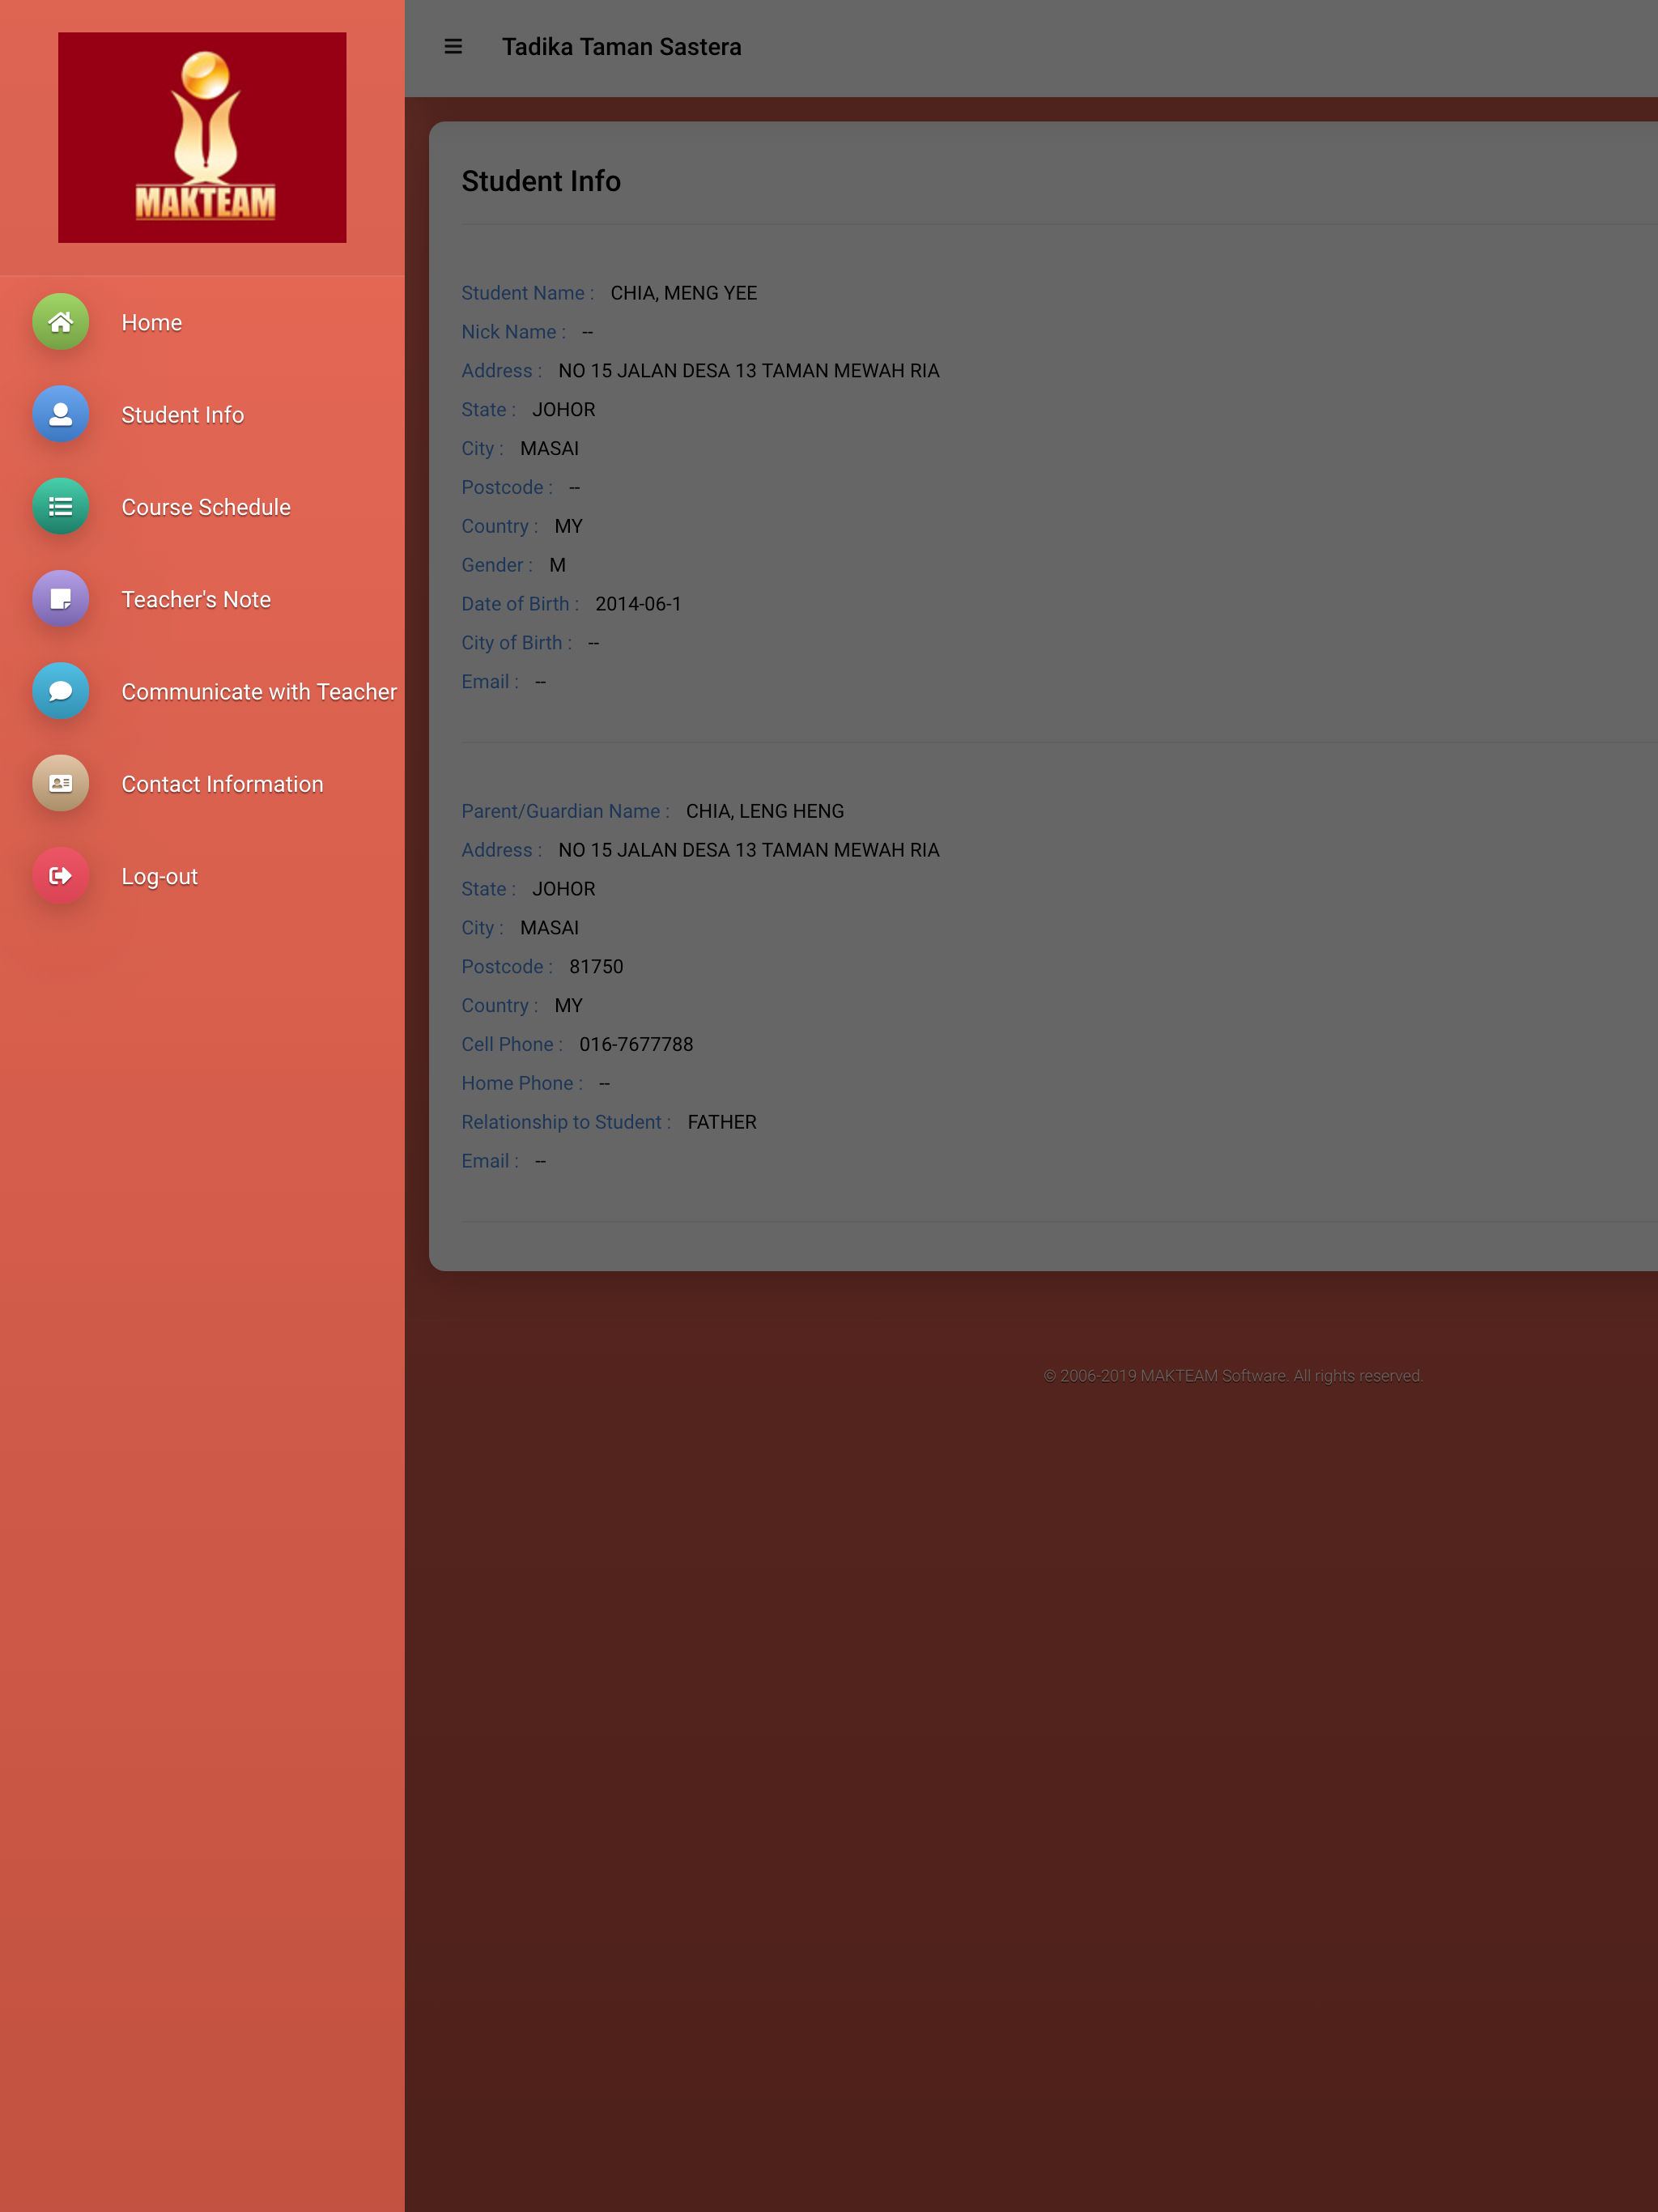Click the Home Phone label
The width and height of the screenshot is (1658, 2212).
pyautogui.click(x=522, y=1083)
